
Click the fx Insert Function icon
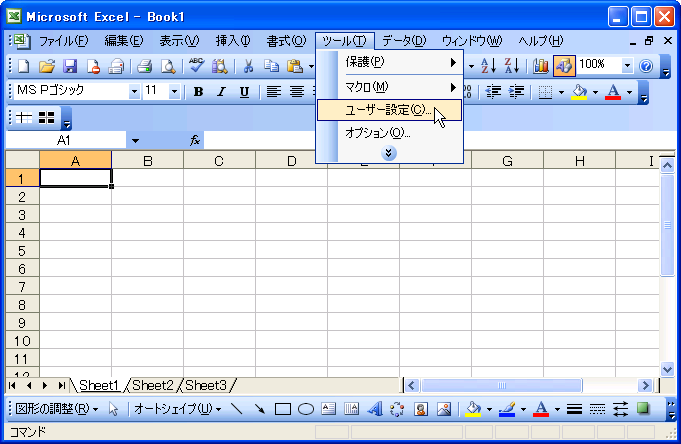(195, 140)
